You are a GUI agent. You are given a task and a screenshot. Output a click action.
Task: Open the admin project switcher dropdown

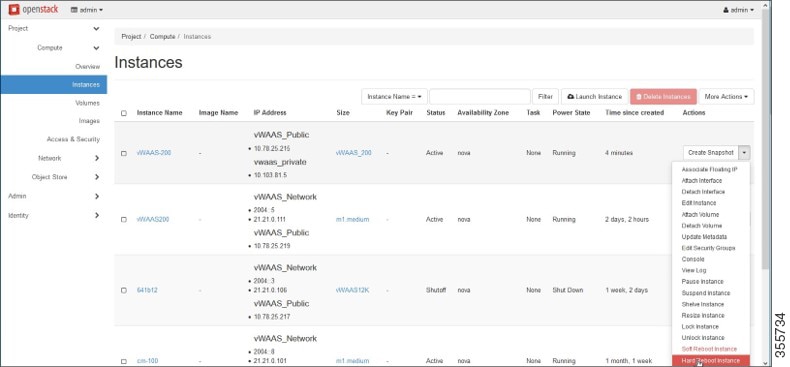(x=87, y=10)
